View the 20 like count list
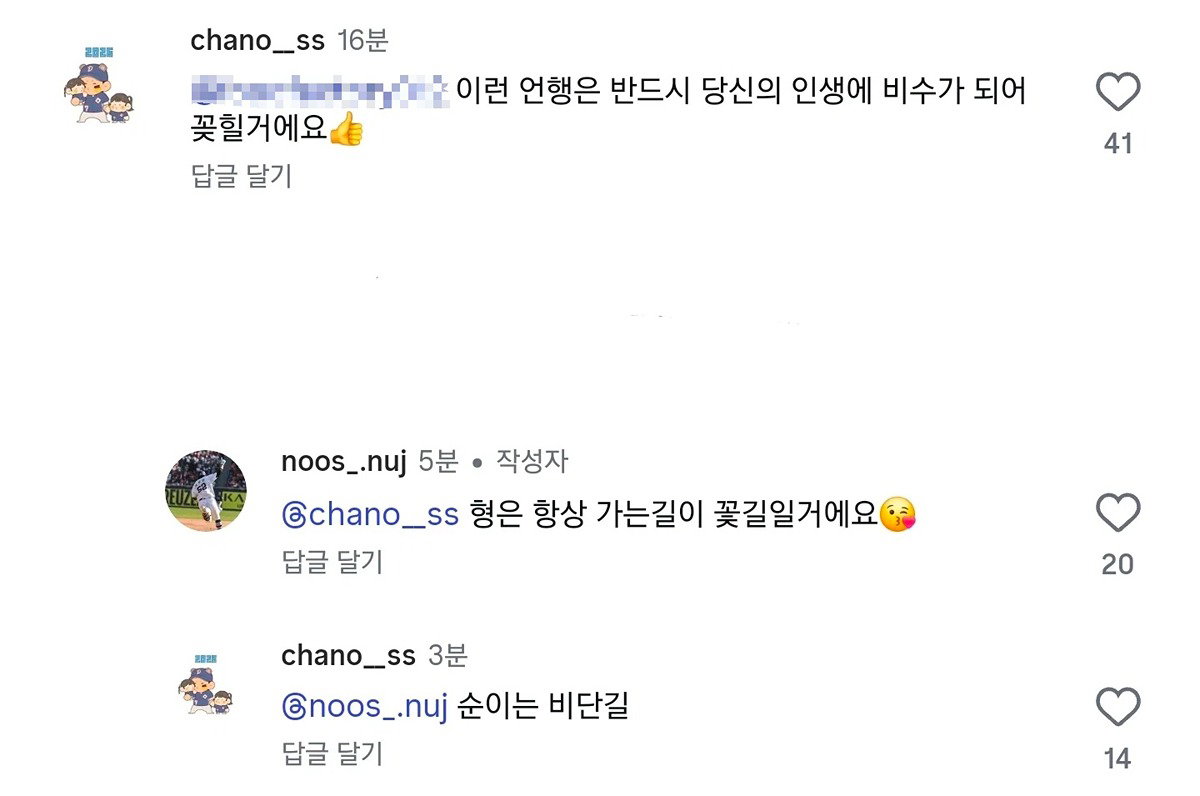Screen dimensions: 1200x796 1118,565
